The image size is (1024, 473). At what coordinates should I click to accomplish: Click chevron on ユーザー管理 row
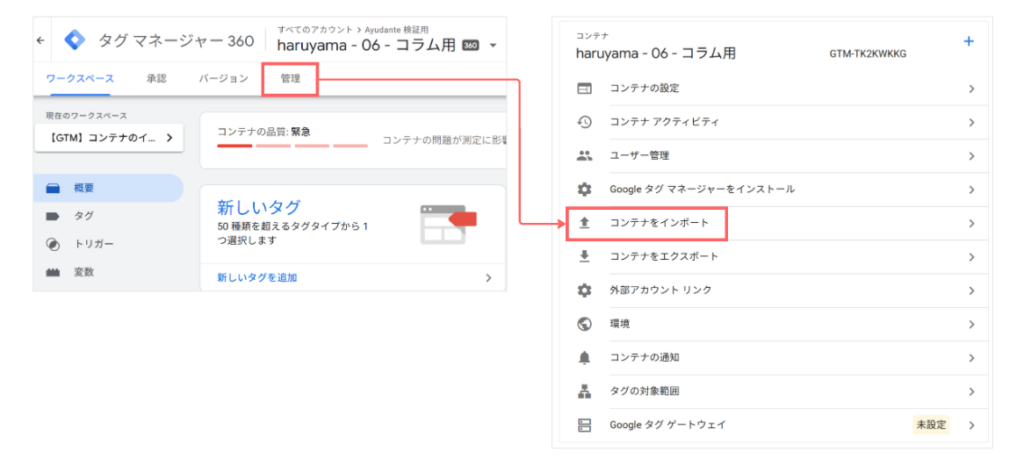point(972,157)
